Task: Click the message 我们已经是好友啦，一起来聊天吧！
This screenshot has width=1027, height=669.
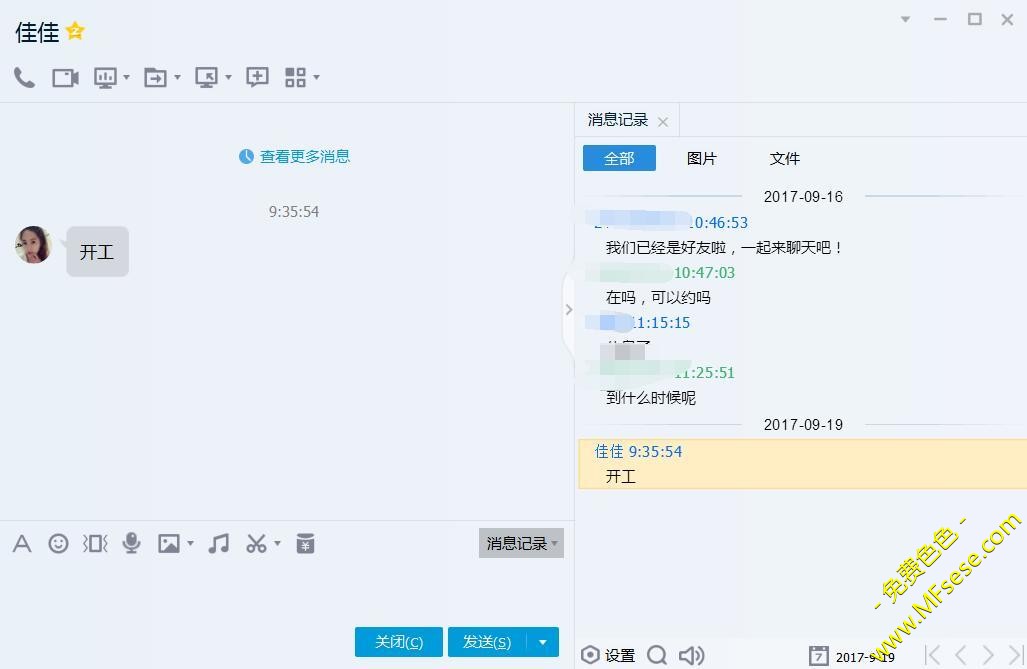Action: (724, 248)
